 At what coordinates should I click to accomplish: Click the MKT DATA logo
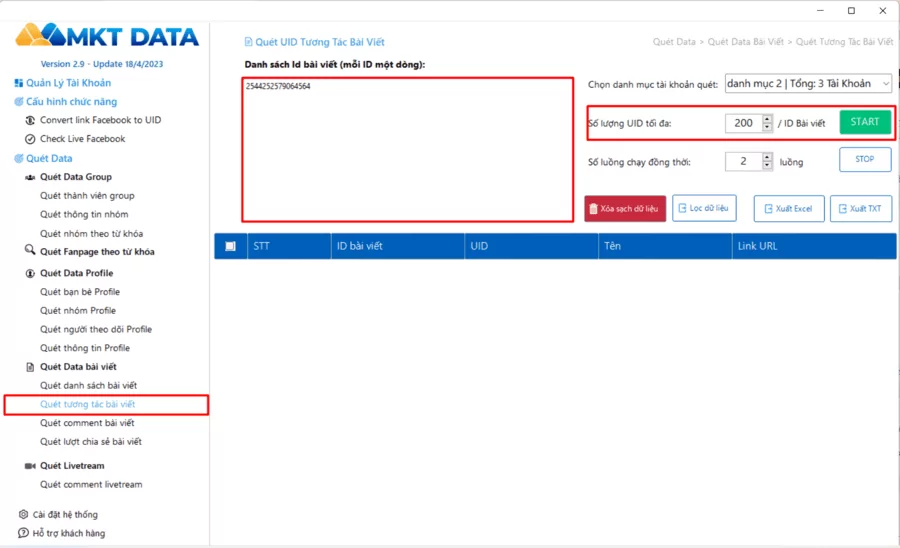pyautogui.click(x=107, y=36)
